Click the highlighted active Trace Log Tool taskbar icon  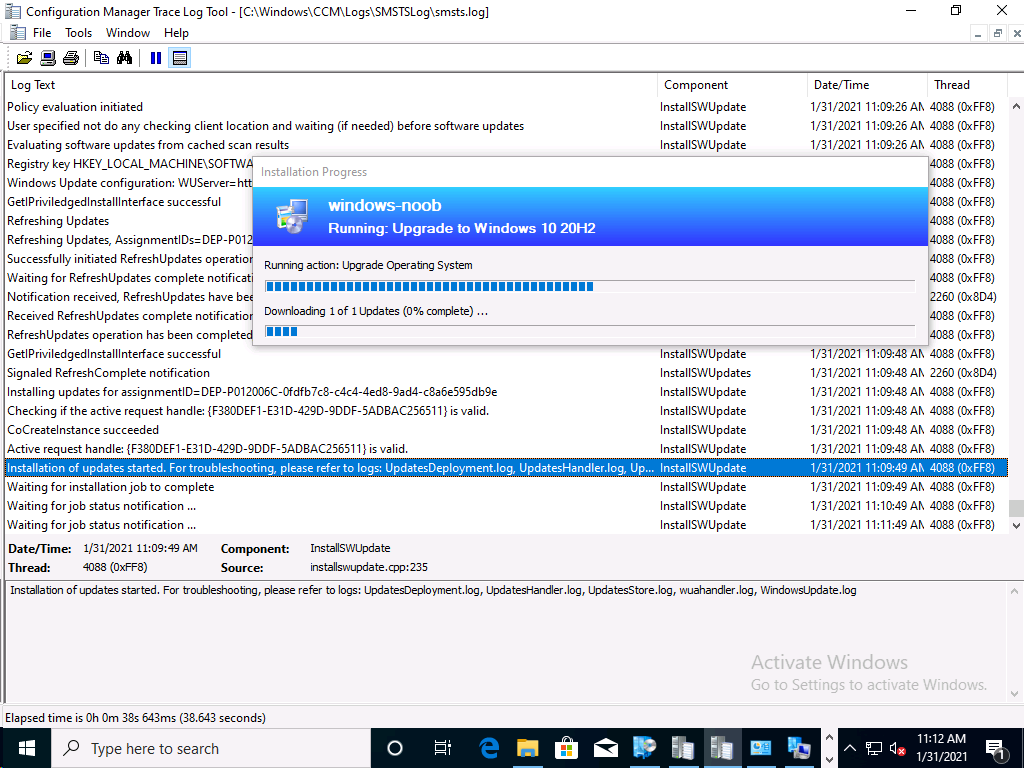pyautogui.click(x=722, y=748)
